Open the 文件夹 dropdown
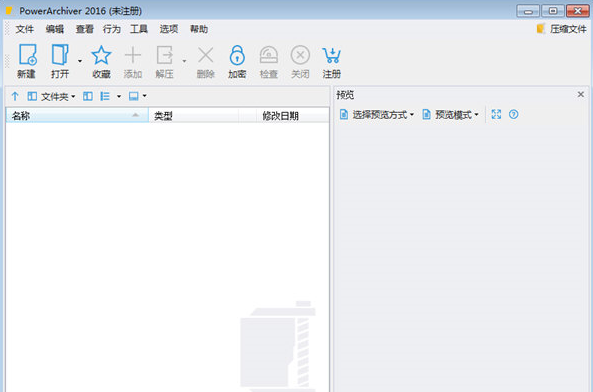 click(51, 96)
